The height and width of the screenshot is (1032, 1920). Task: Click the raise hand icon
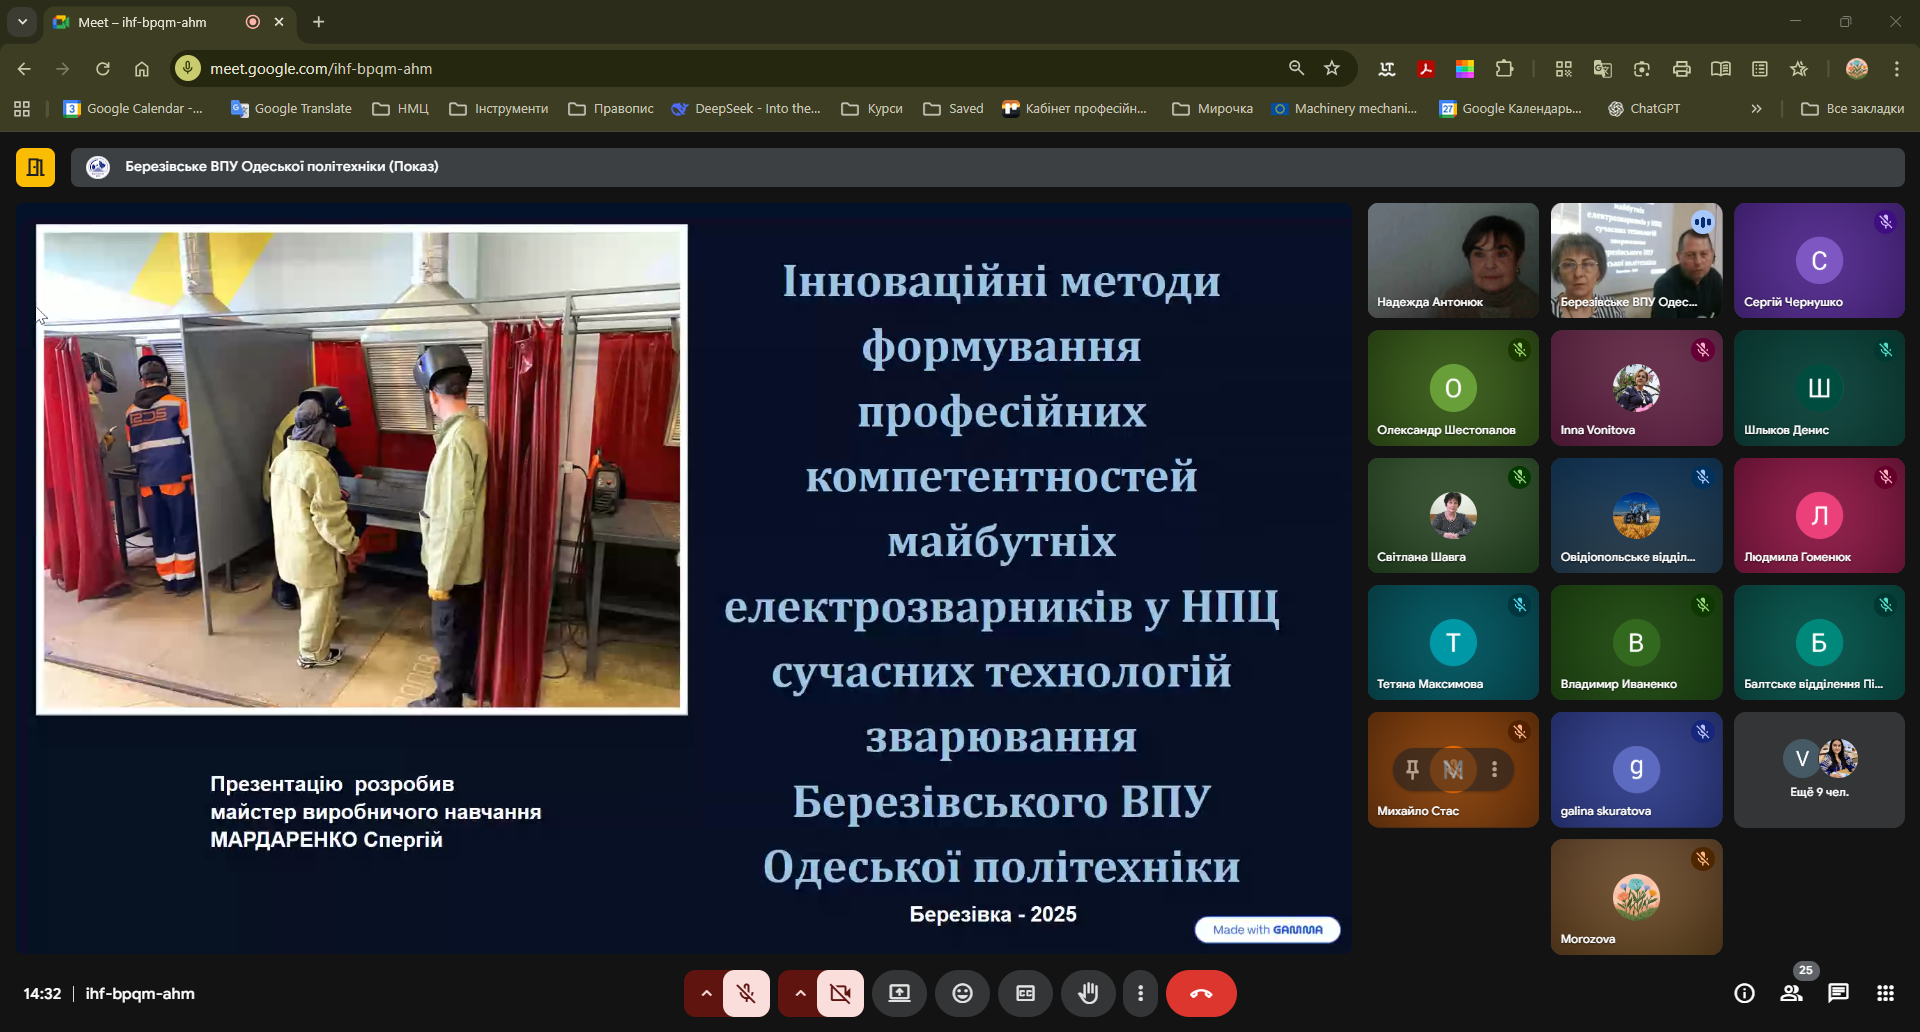click(1088, 993)
